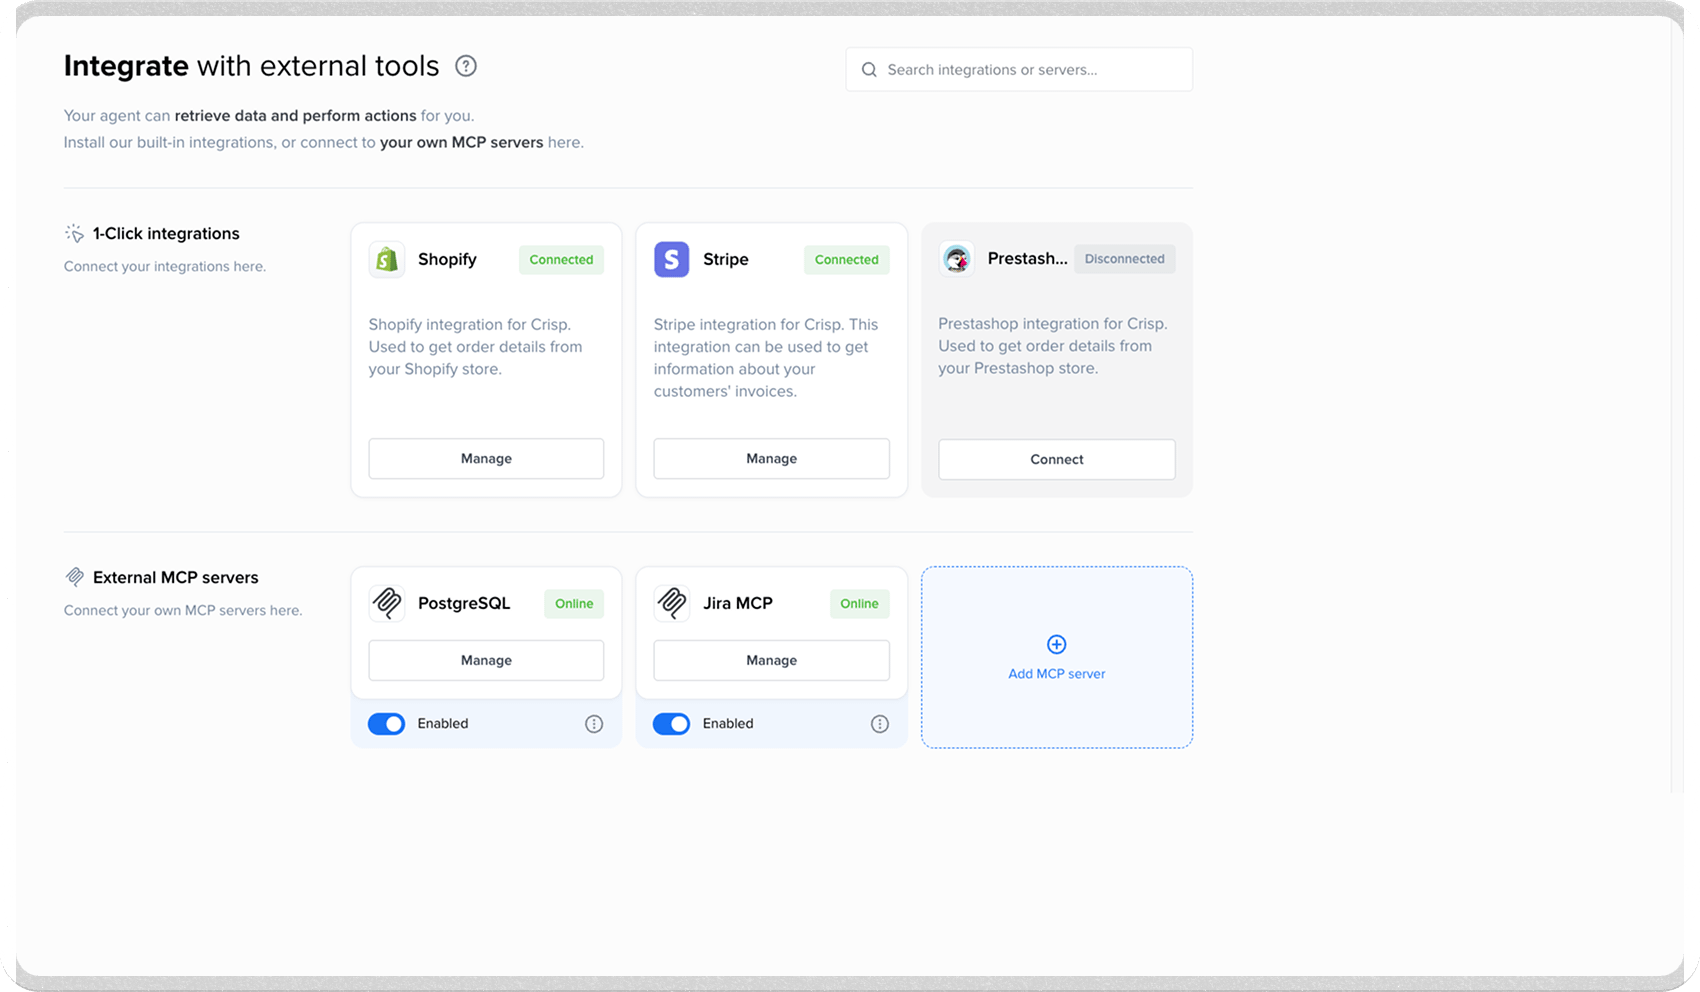
Task: Click the magnifier icon in search bar
Action: click(869, 69)
